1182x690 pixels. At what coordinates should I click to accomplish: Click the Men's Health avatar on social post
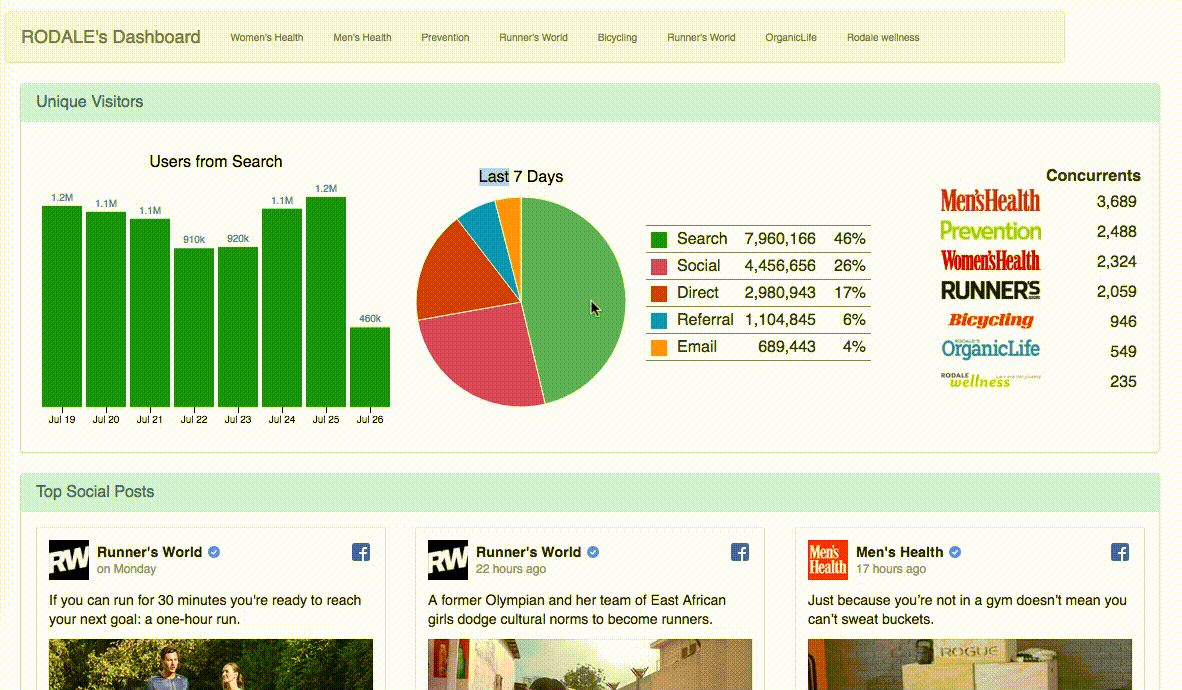coord(828,560)
